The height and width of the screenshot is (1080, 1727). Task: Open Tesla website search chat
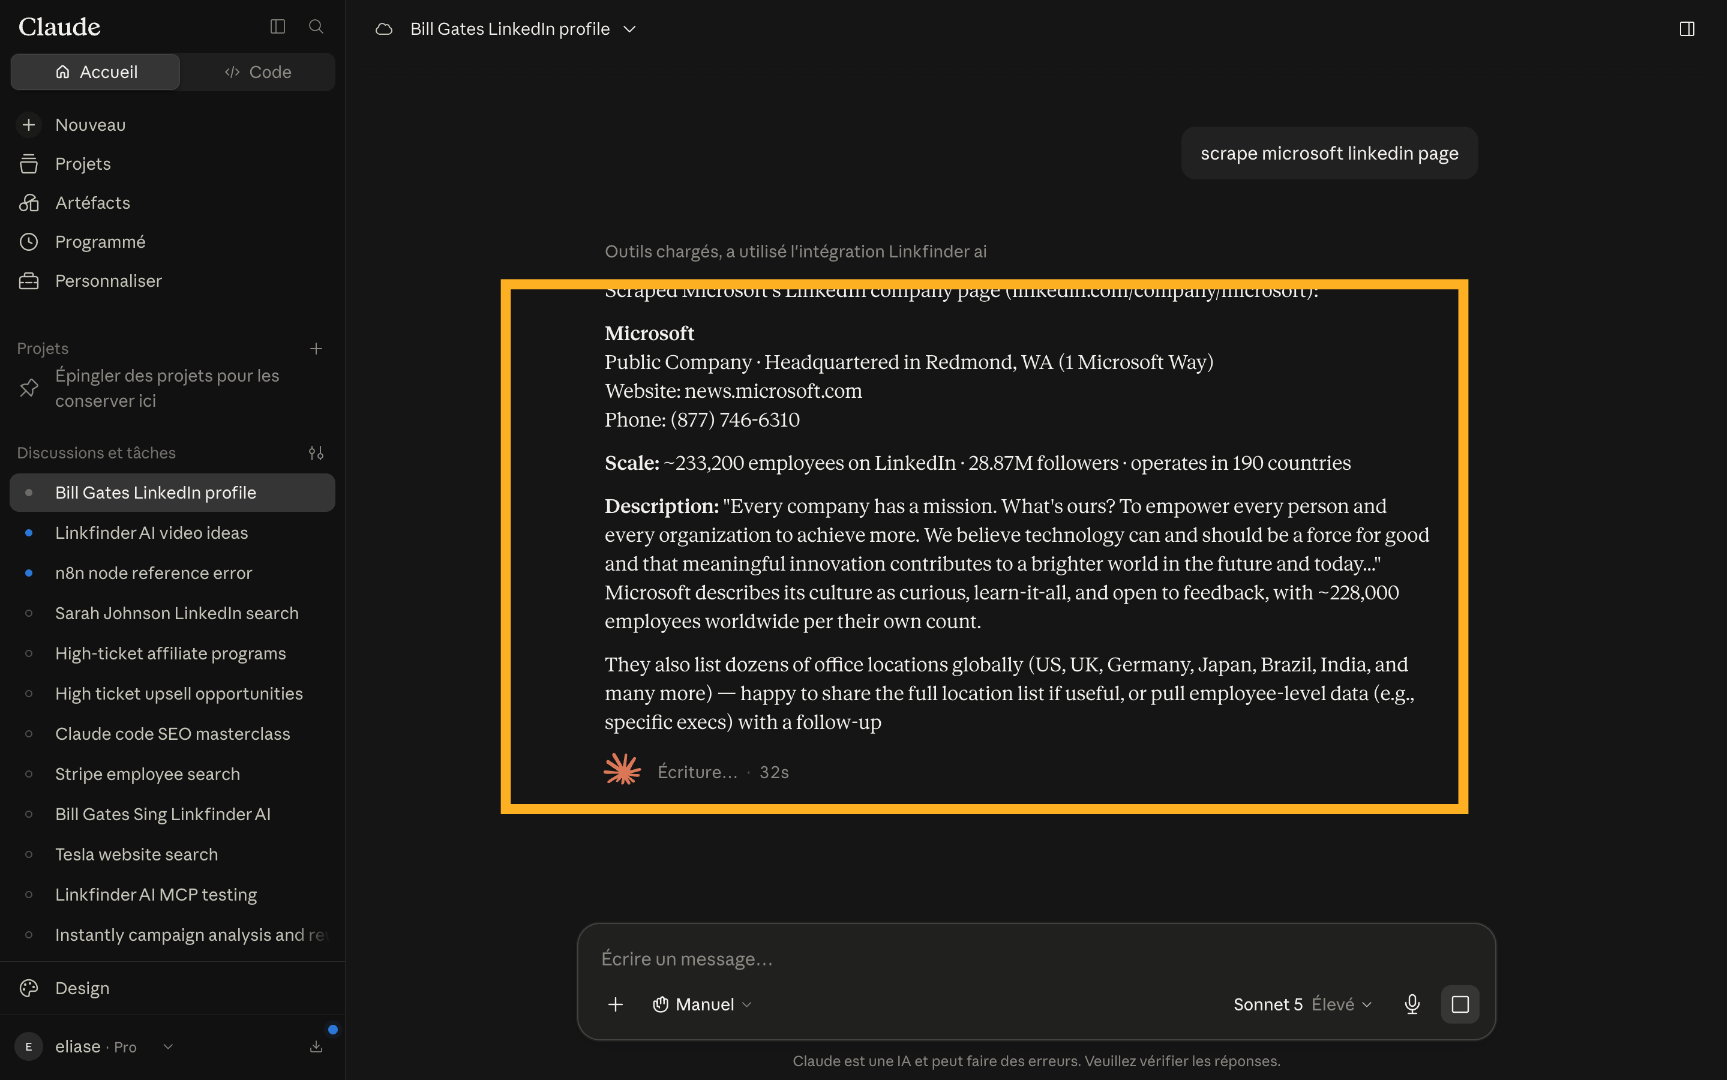172,854
